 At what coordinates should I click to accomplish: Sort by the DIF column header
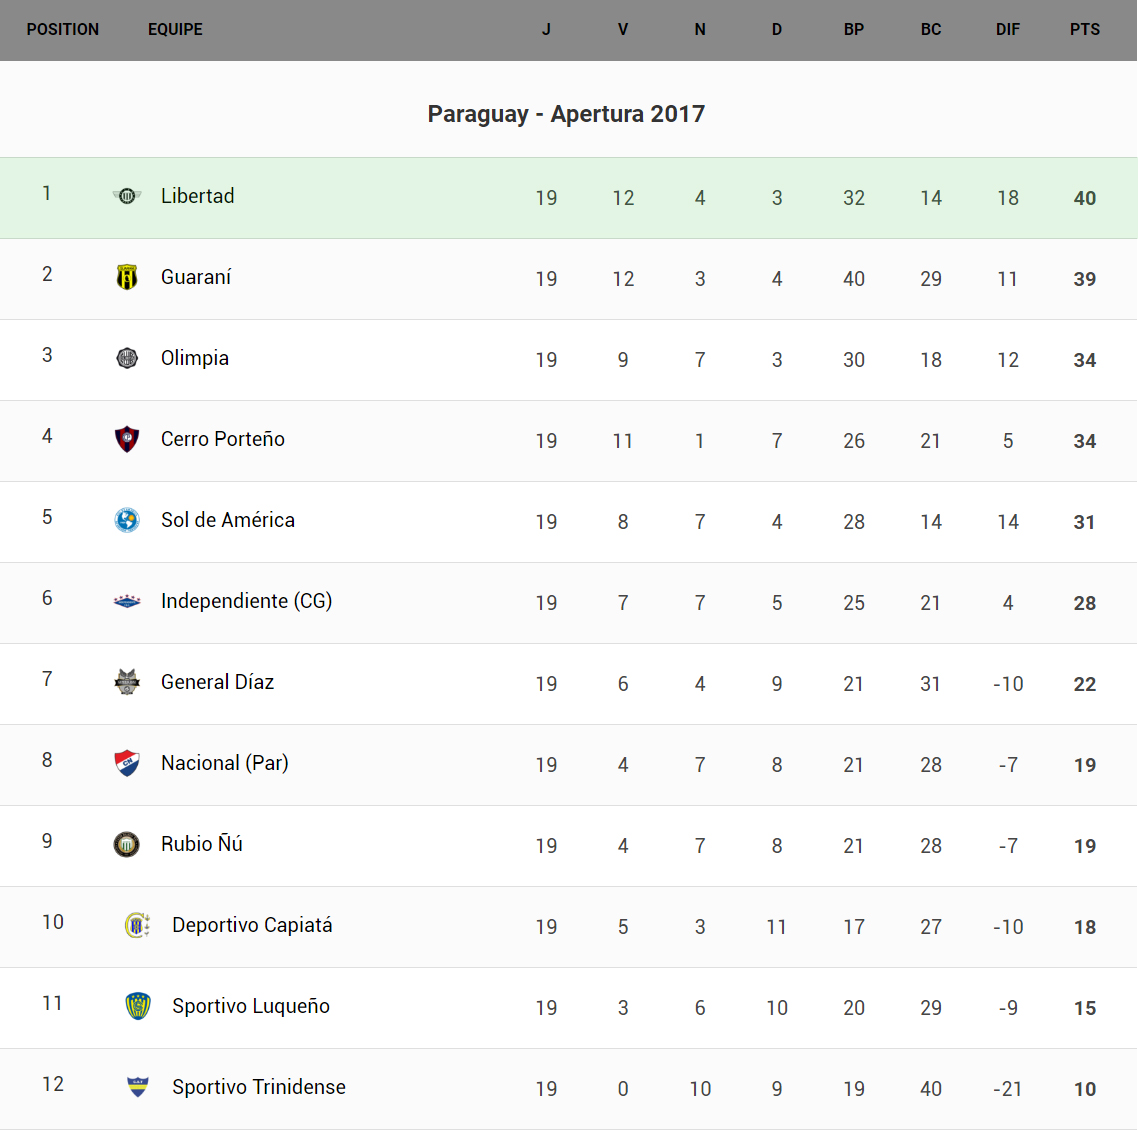(1007, 30)
